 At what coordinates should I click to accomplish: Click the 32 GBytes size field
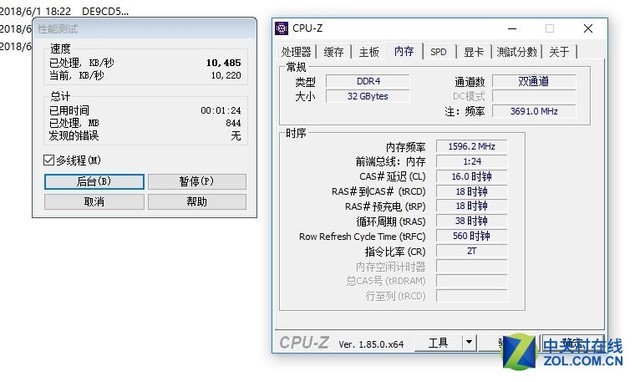coord(368,96)
